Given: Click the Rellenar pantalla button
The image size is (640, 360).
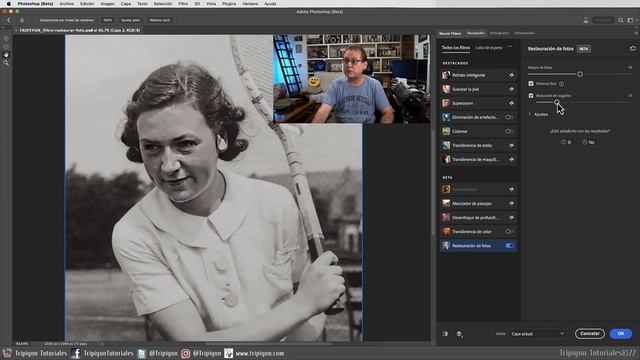Looking at the screenshot, I should pyautogui.click(x=160, y=20).
